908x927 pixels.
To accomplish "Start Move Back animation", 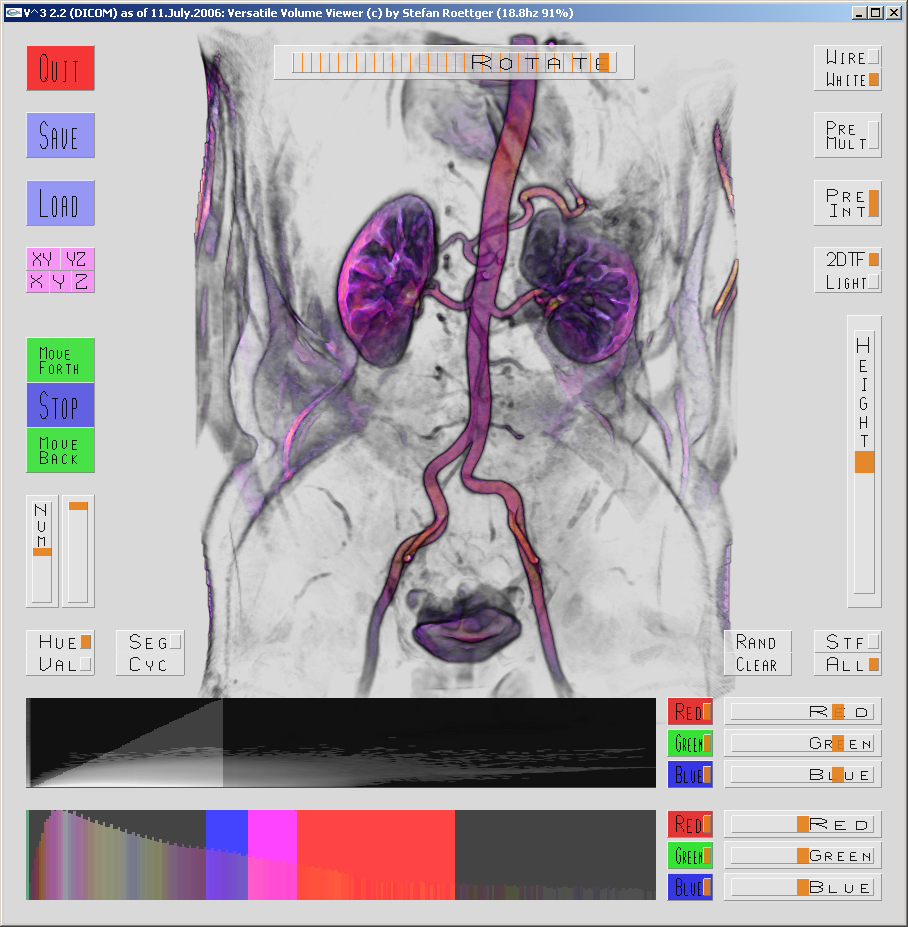I will tap(60, 450).
